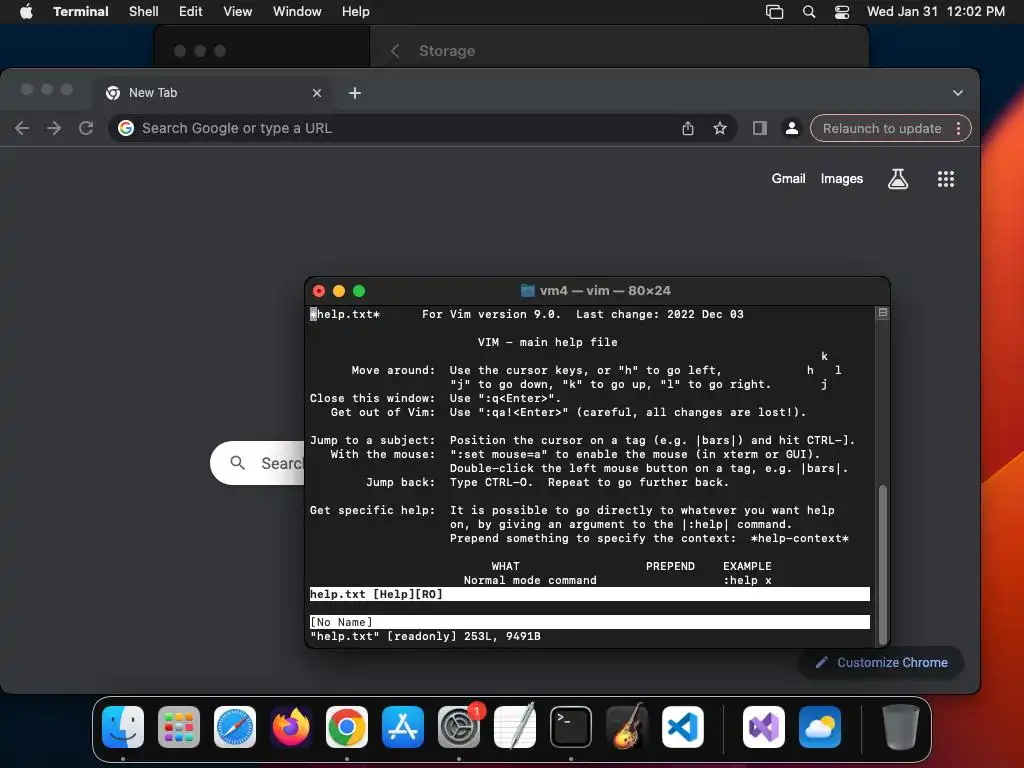
Task: Expand the Chrome tab search chevron
Action: [x=957, y=93]
